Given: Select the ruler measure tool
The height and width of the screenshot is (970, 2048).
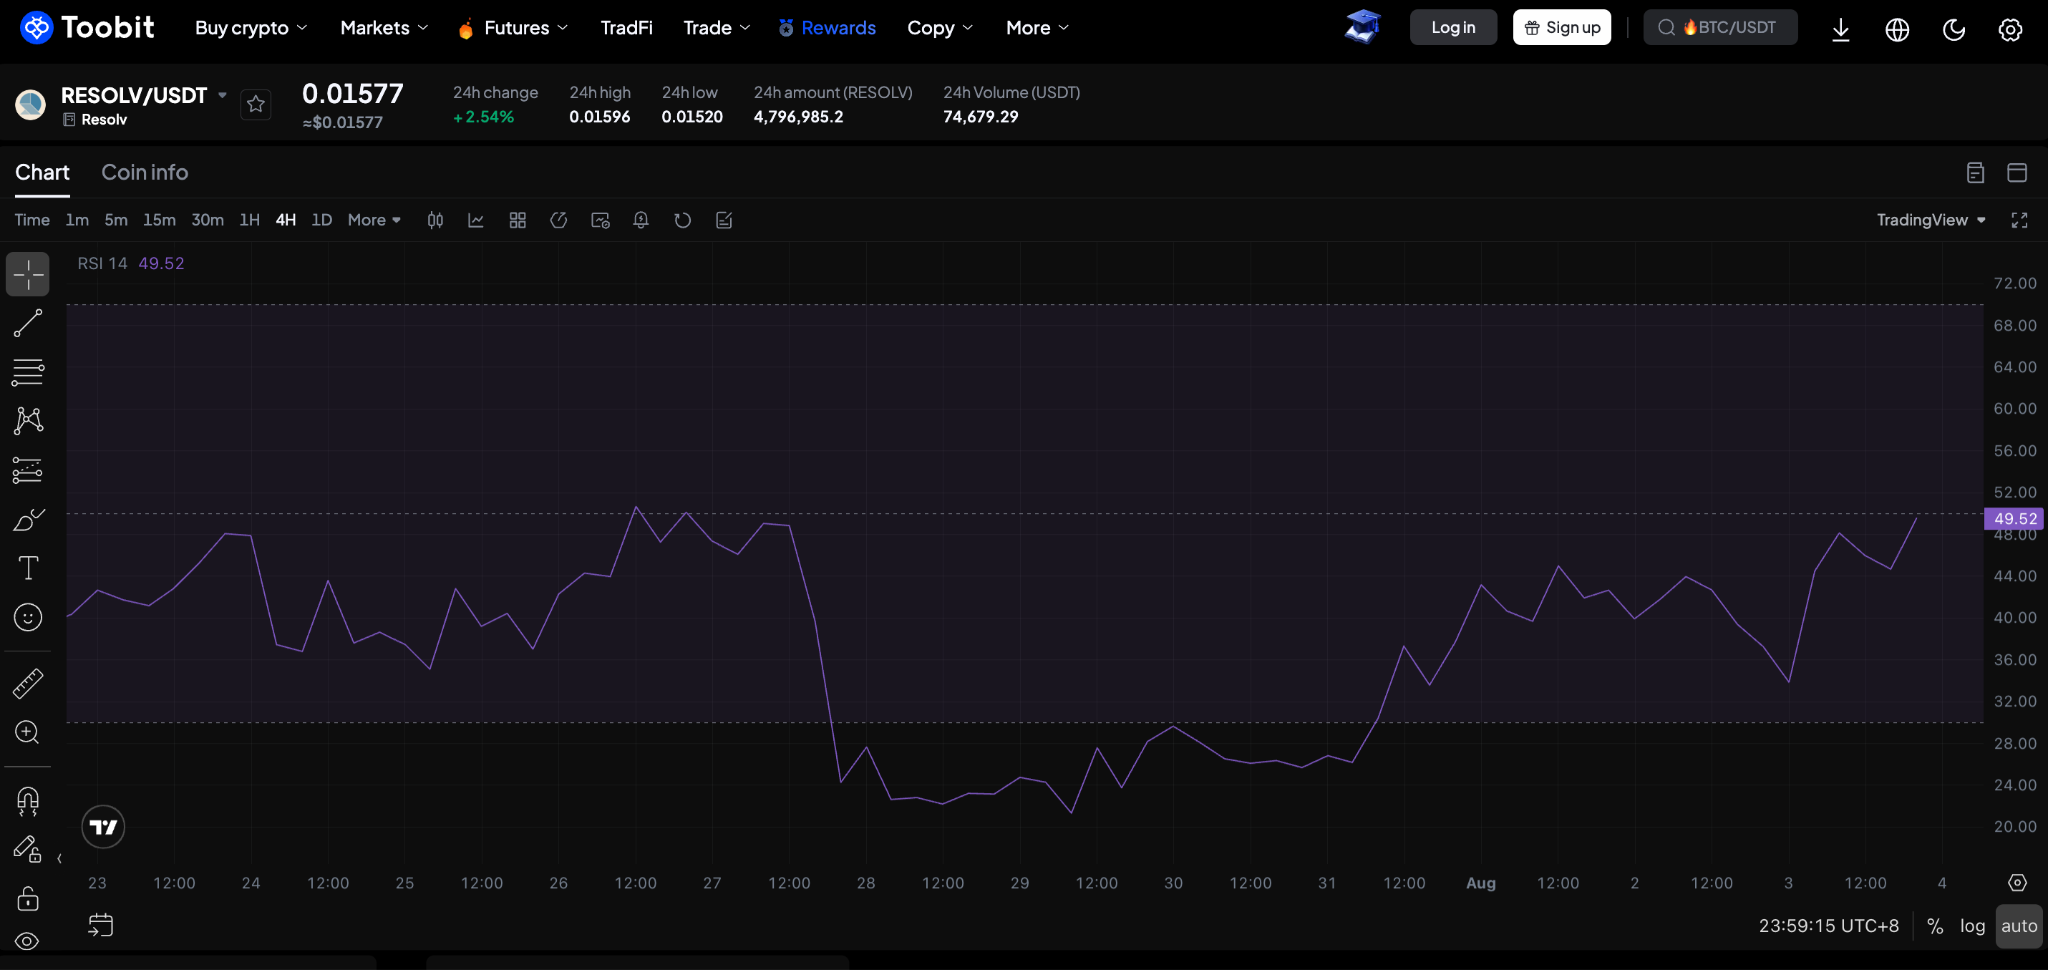Looking at the screenshot, I should pyautogui.click(x=28, y=683).
